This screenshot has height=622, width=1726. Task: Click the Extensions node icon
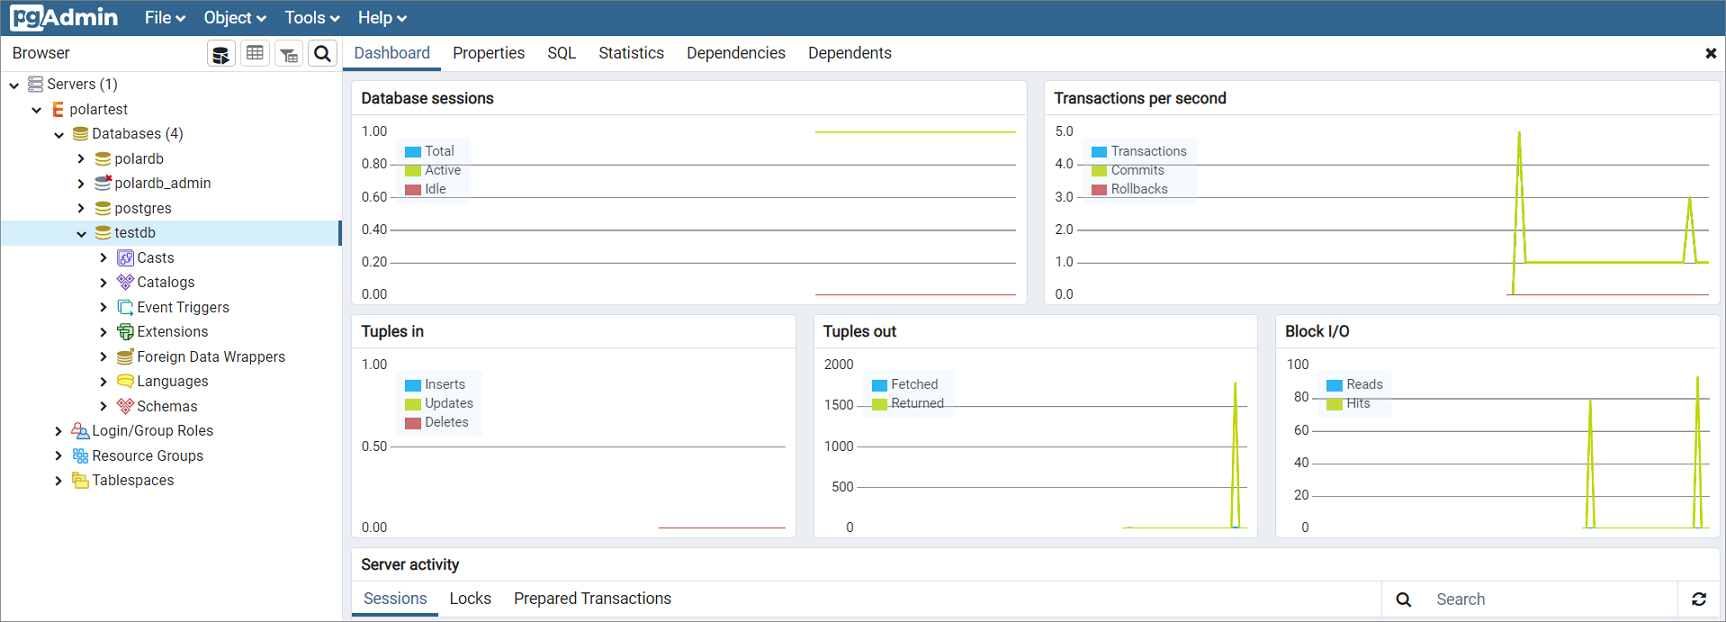point(125,332)
